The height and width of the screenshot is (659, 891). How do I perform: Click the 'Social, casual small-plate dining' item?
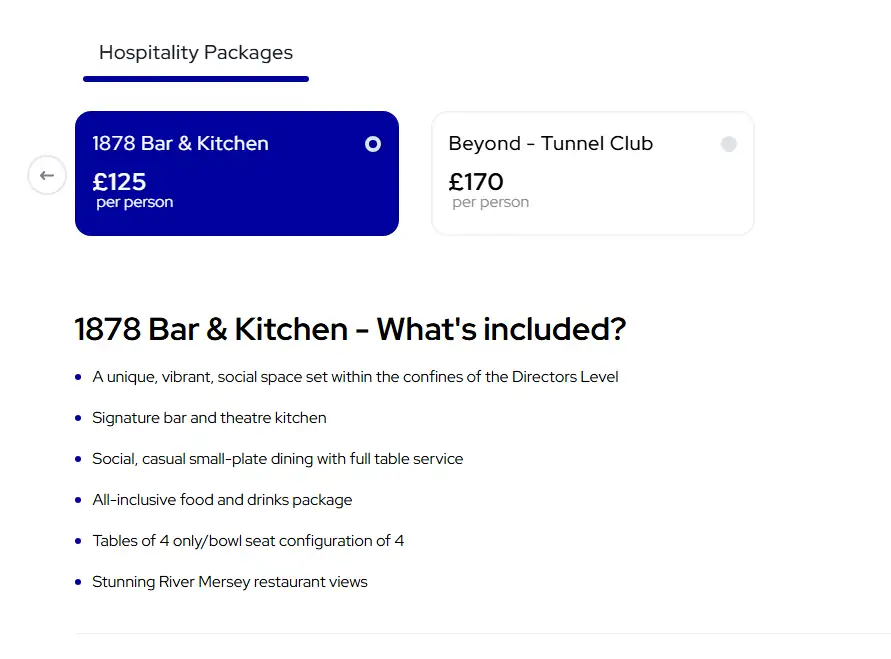tap(278, 459)
